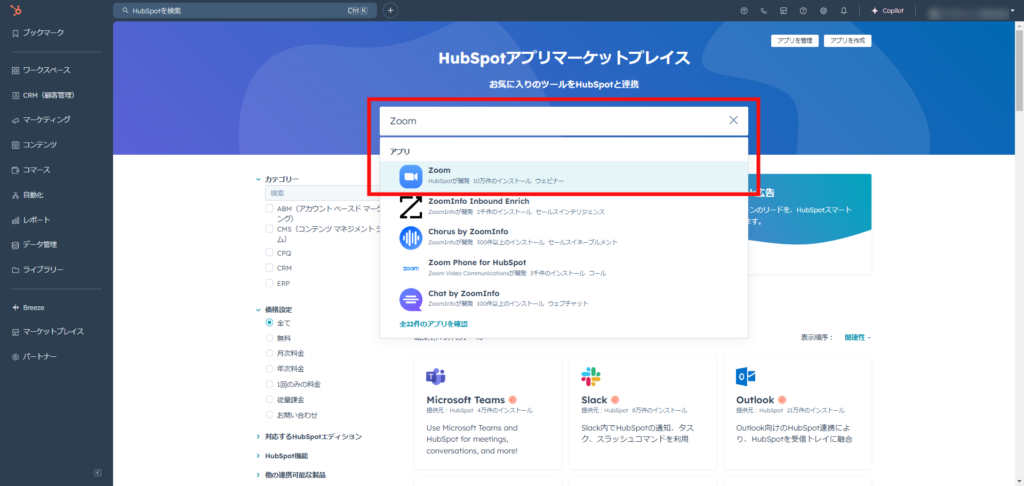
Task: Focus the HubSpot global search field
Action: tap(245, 10)
